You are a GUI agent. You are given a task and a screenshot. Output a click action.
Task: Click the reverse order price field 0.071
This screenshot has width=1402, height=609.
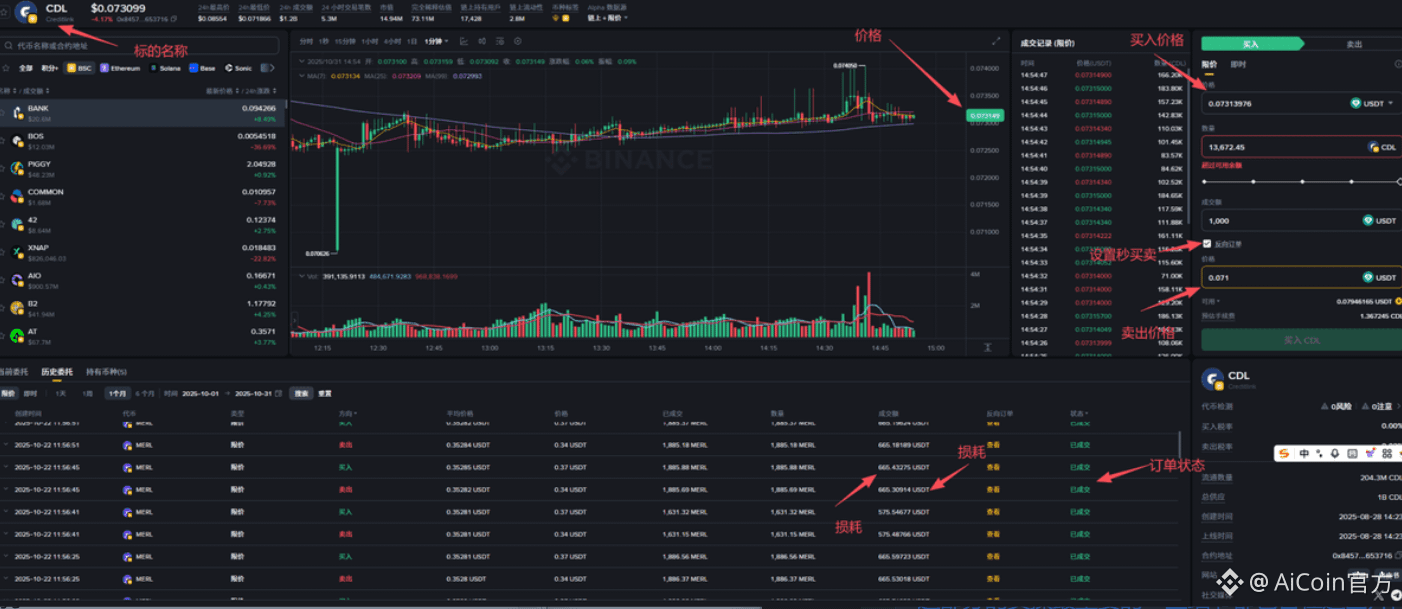click(1301, 277)
